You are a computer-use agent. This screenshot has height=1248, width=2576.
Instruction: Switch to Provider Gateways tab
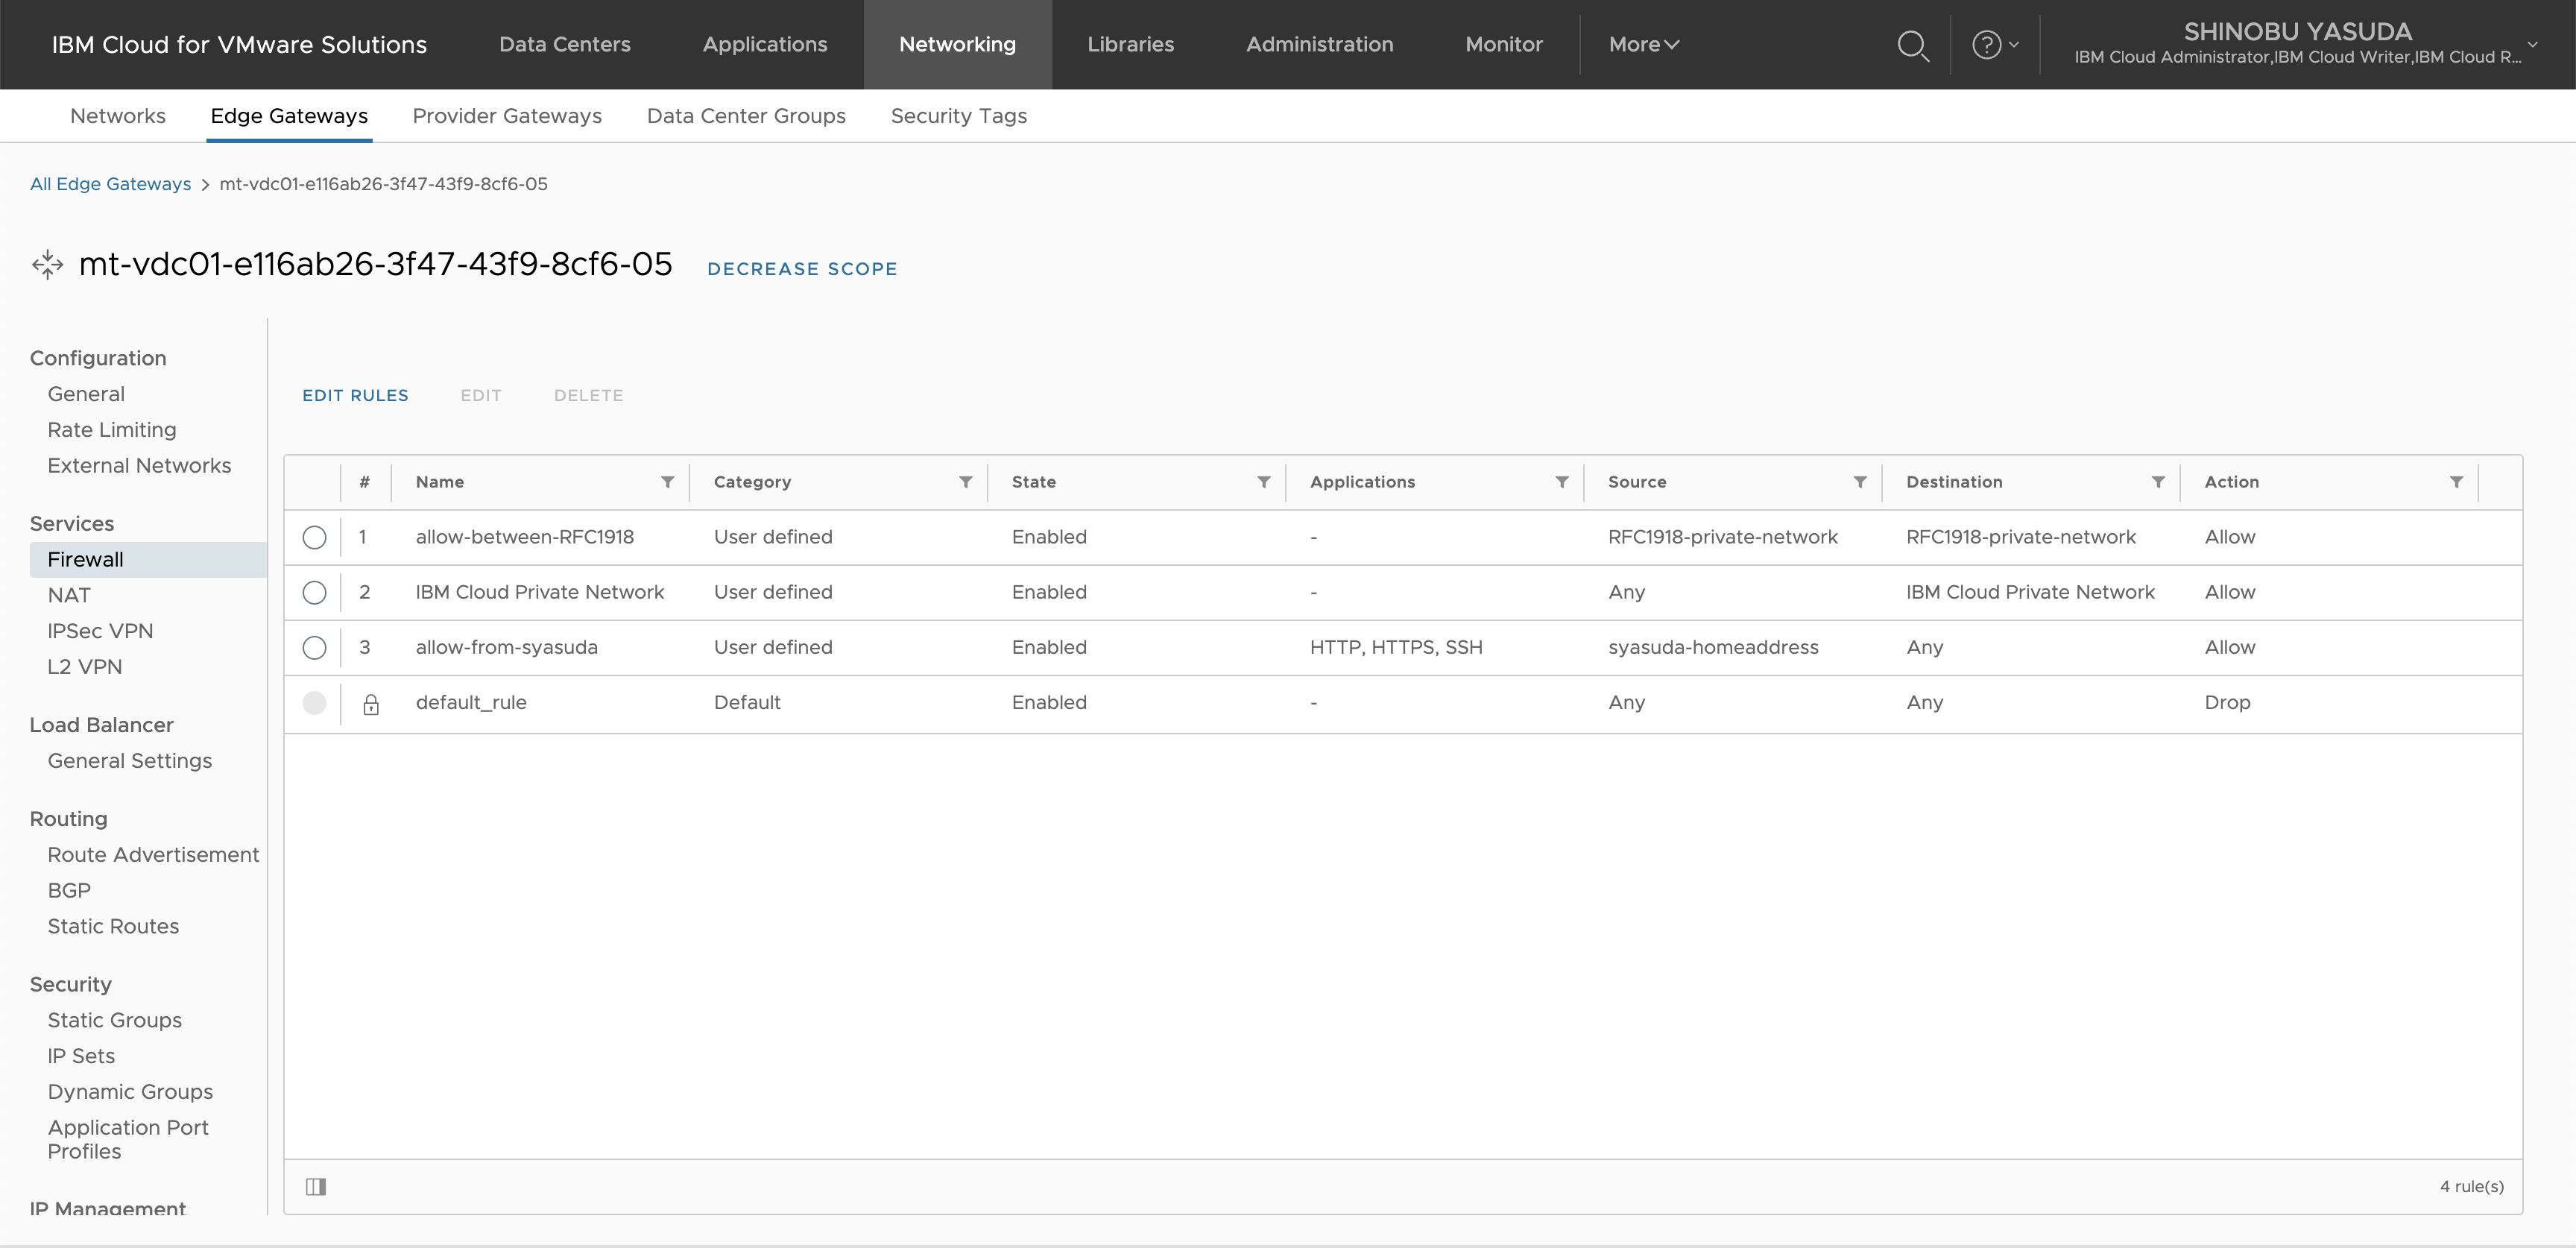[507, 116]
